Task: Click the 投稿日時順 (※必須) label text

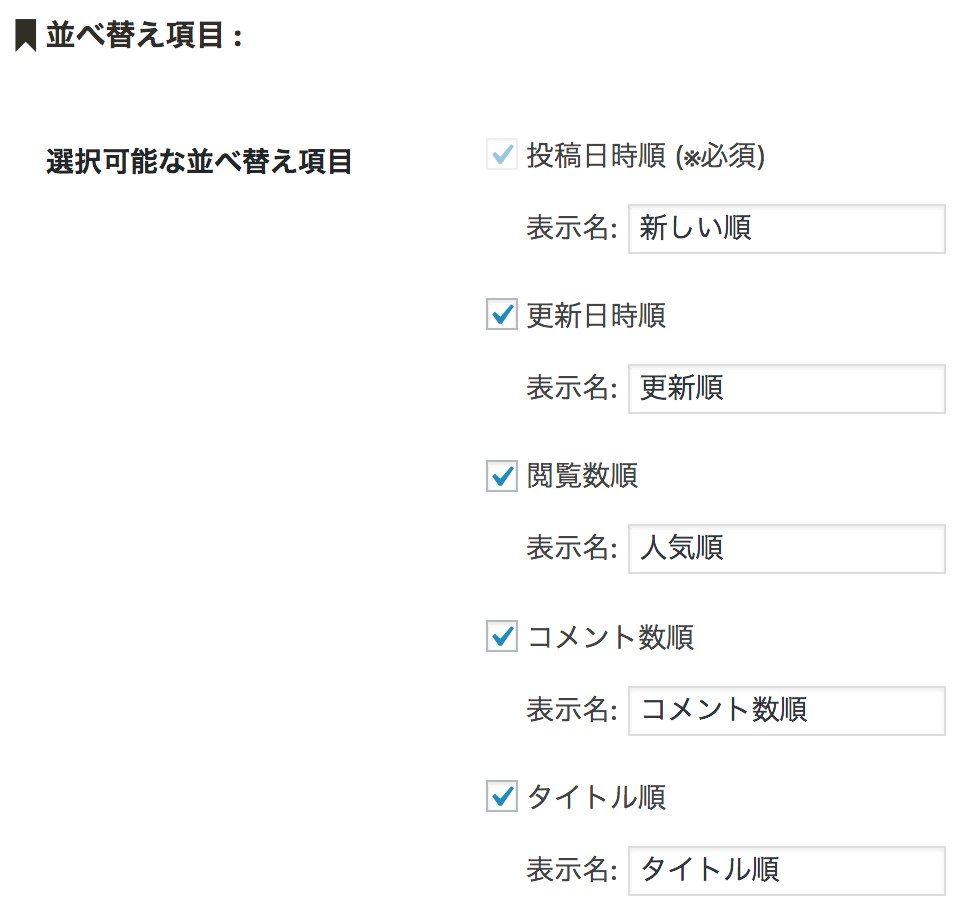Action: tap(645, 156)
